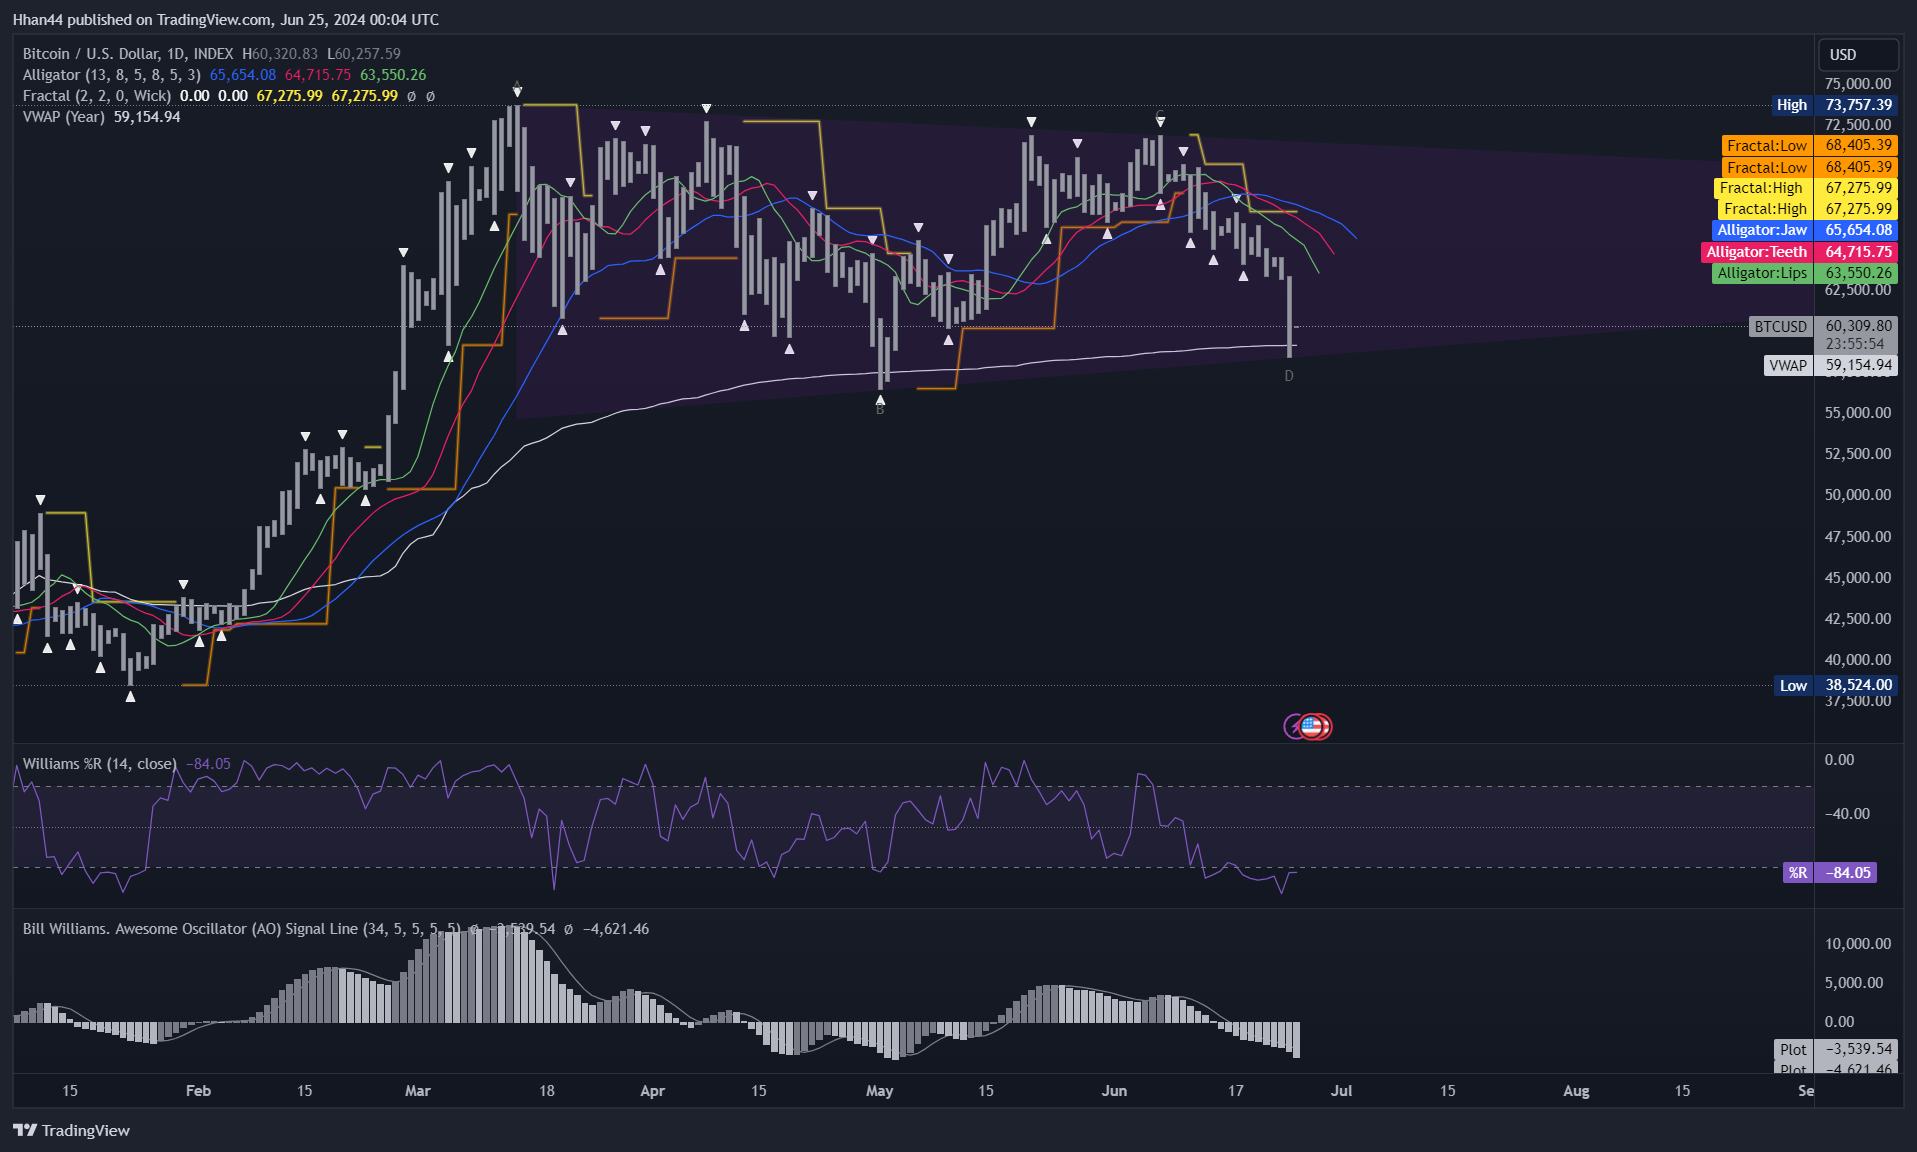1917x1152 pixels.
Task: Click the AO legend value -4,621.46
Action: (x=616, y=929)
